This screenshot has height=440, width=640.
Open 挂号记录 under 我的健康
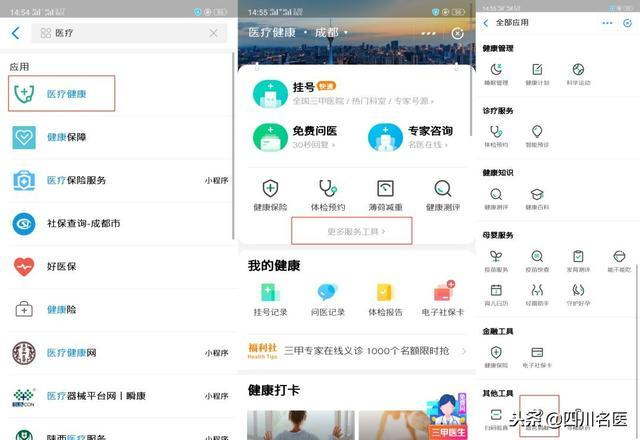tap(270, 300)
